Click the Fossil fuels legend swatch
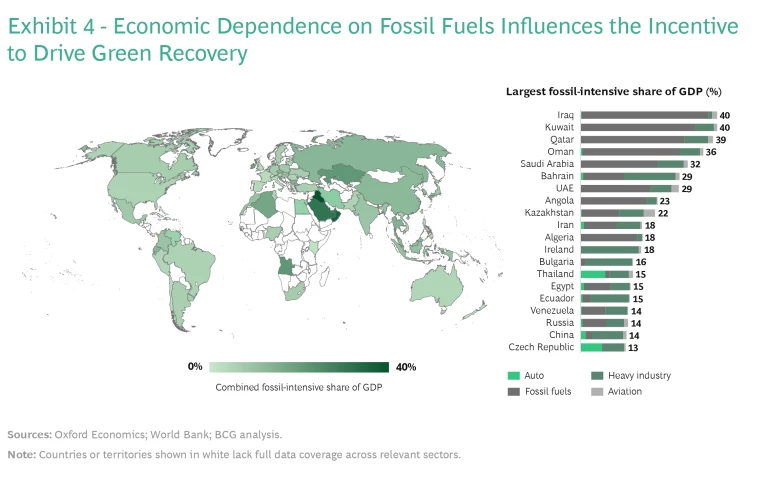Screen dimensions: 768x481 [x=515, y=392]
